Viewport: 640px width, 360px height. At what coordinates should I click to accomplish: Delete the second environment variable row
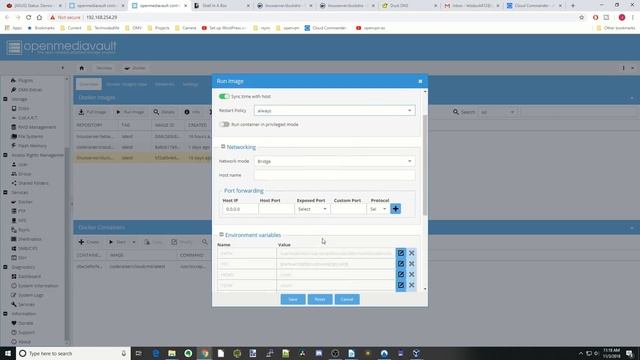(411, 264)
